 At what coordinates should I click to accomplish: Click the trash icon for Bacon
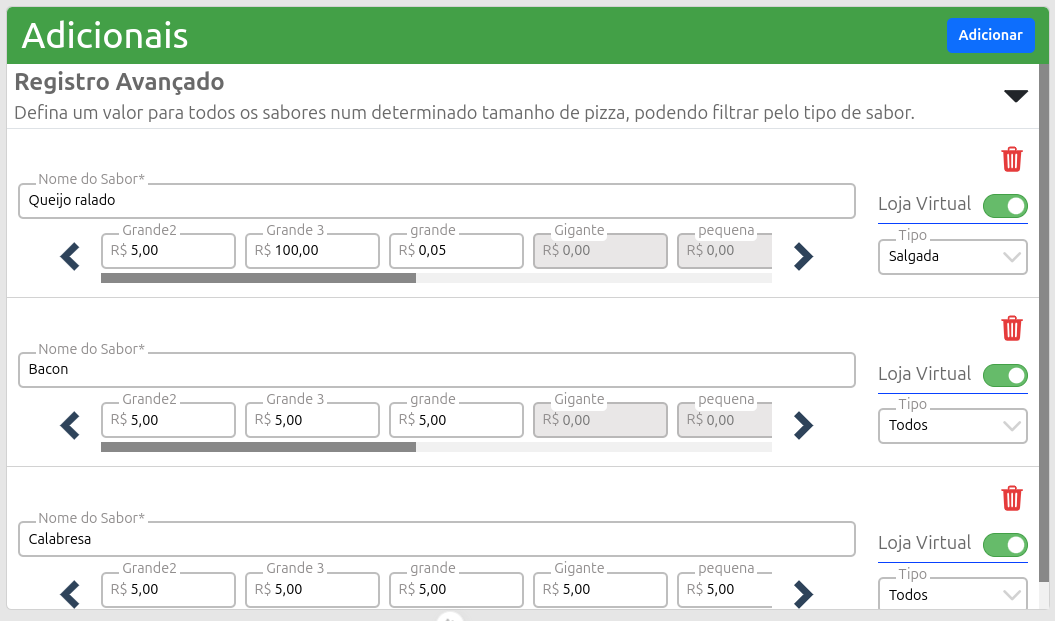(x=1012, y=328)
